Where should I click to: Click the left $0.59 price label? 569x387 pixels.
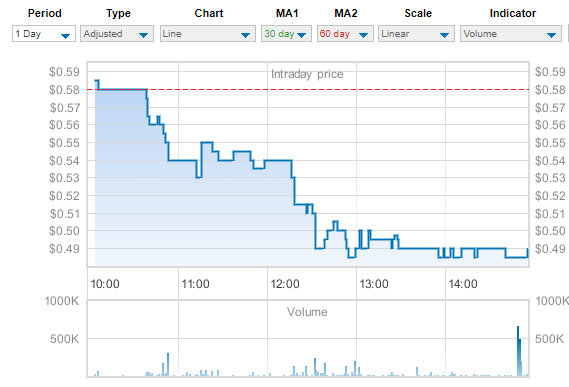point(64,72)
